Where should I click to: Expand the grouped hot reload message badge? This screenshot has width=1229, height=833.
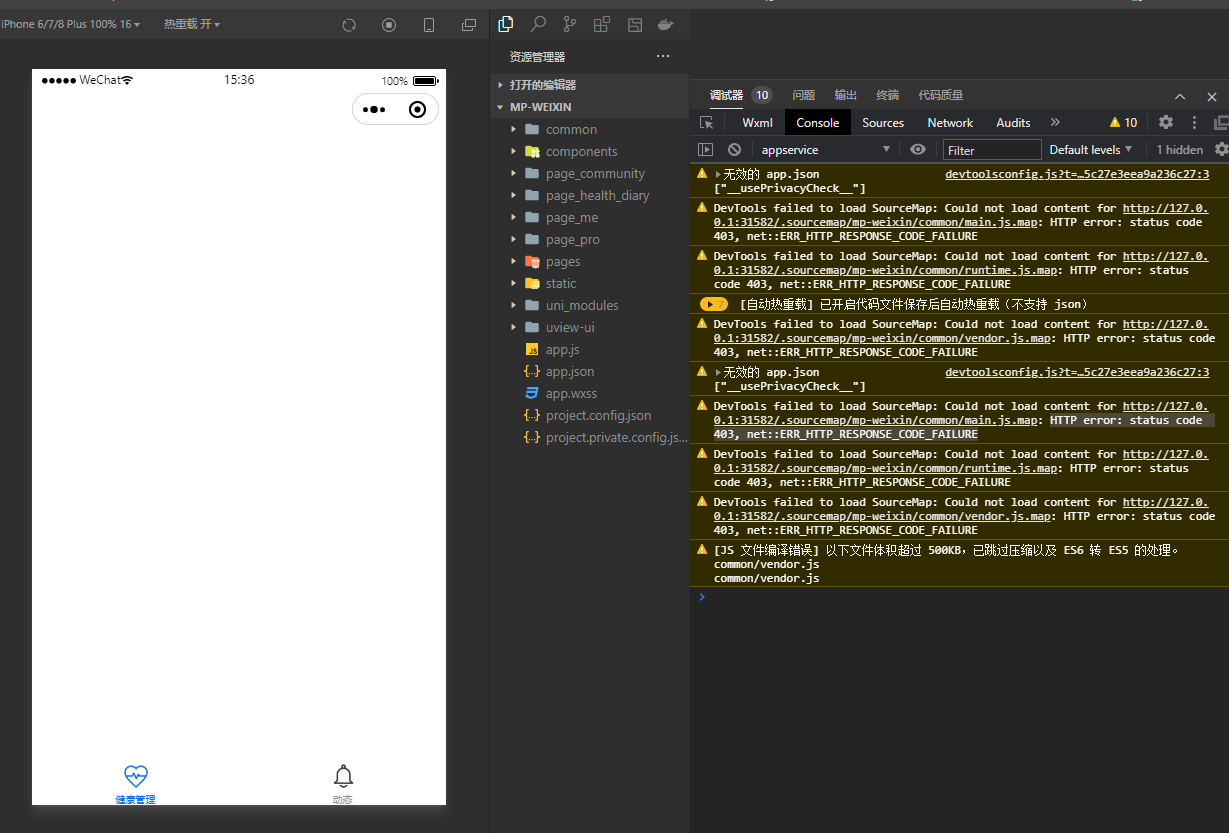[714, 304]
